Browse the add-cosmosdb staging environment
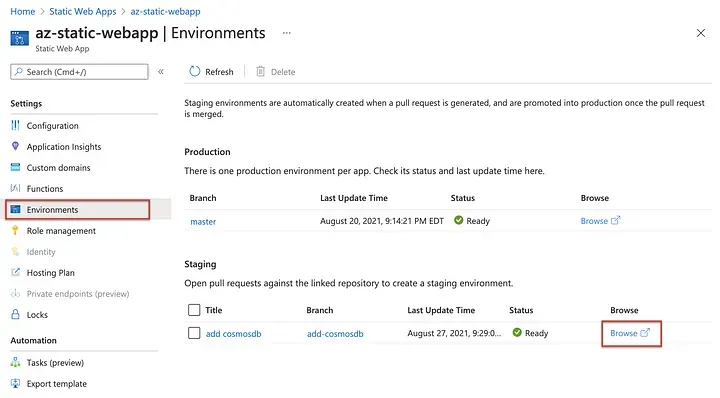 tap(624, 333)
